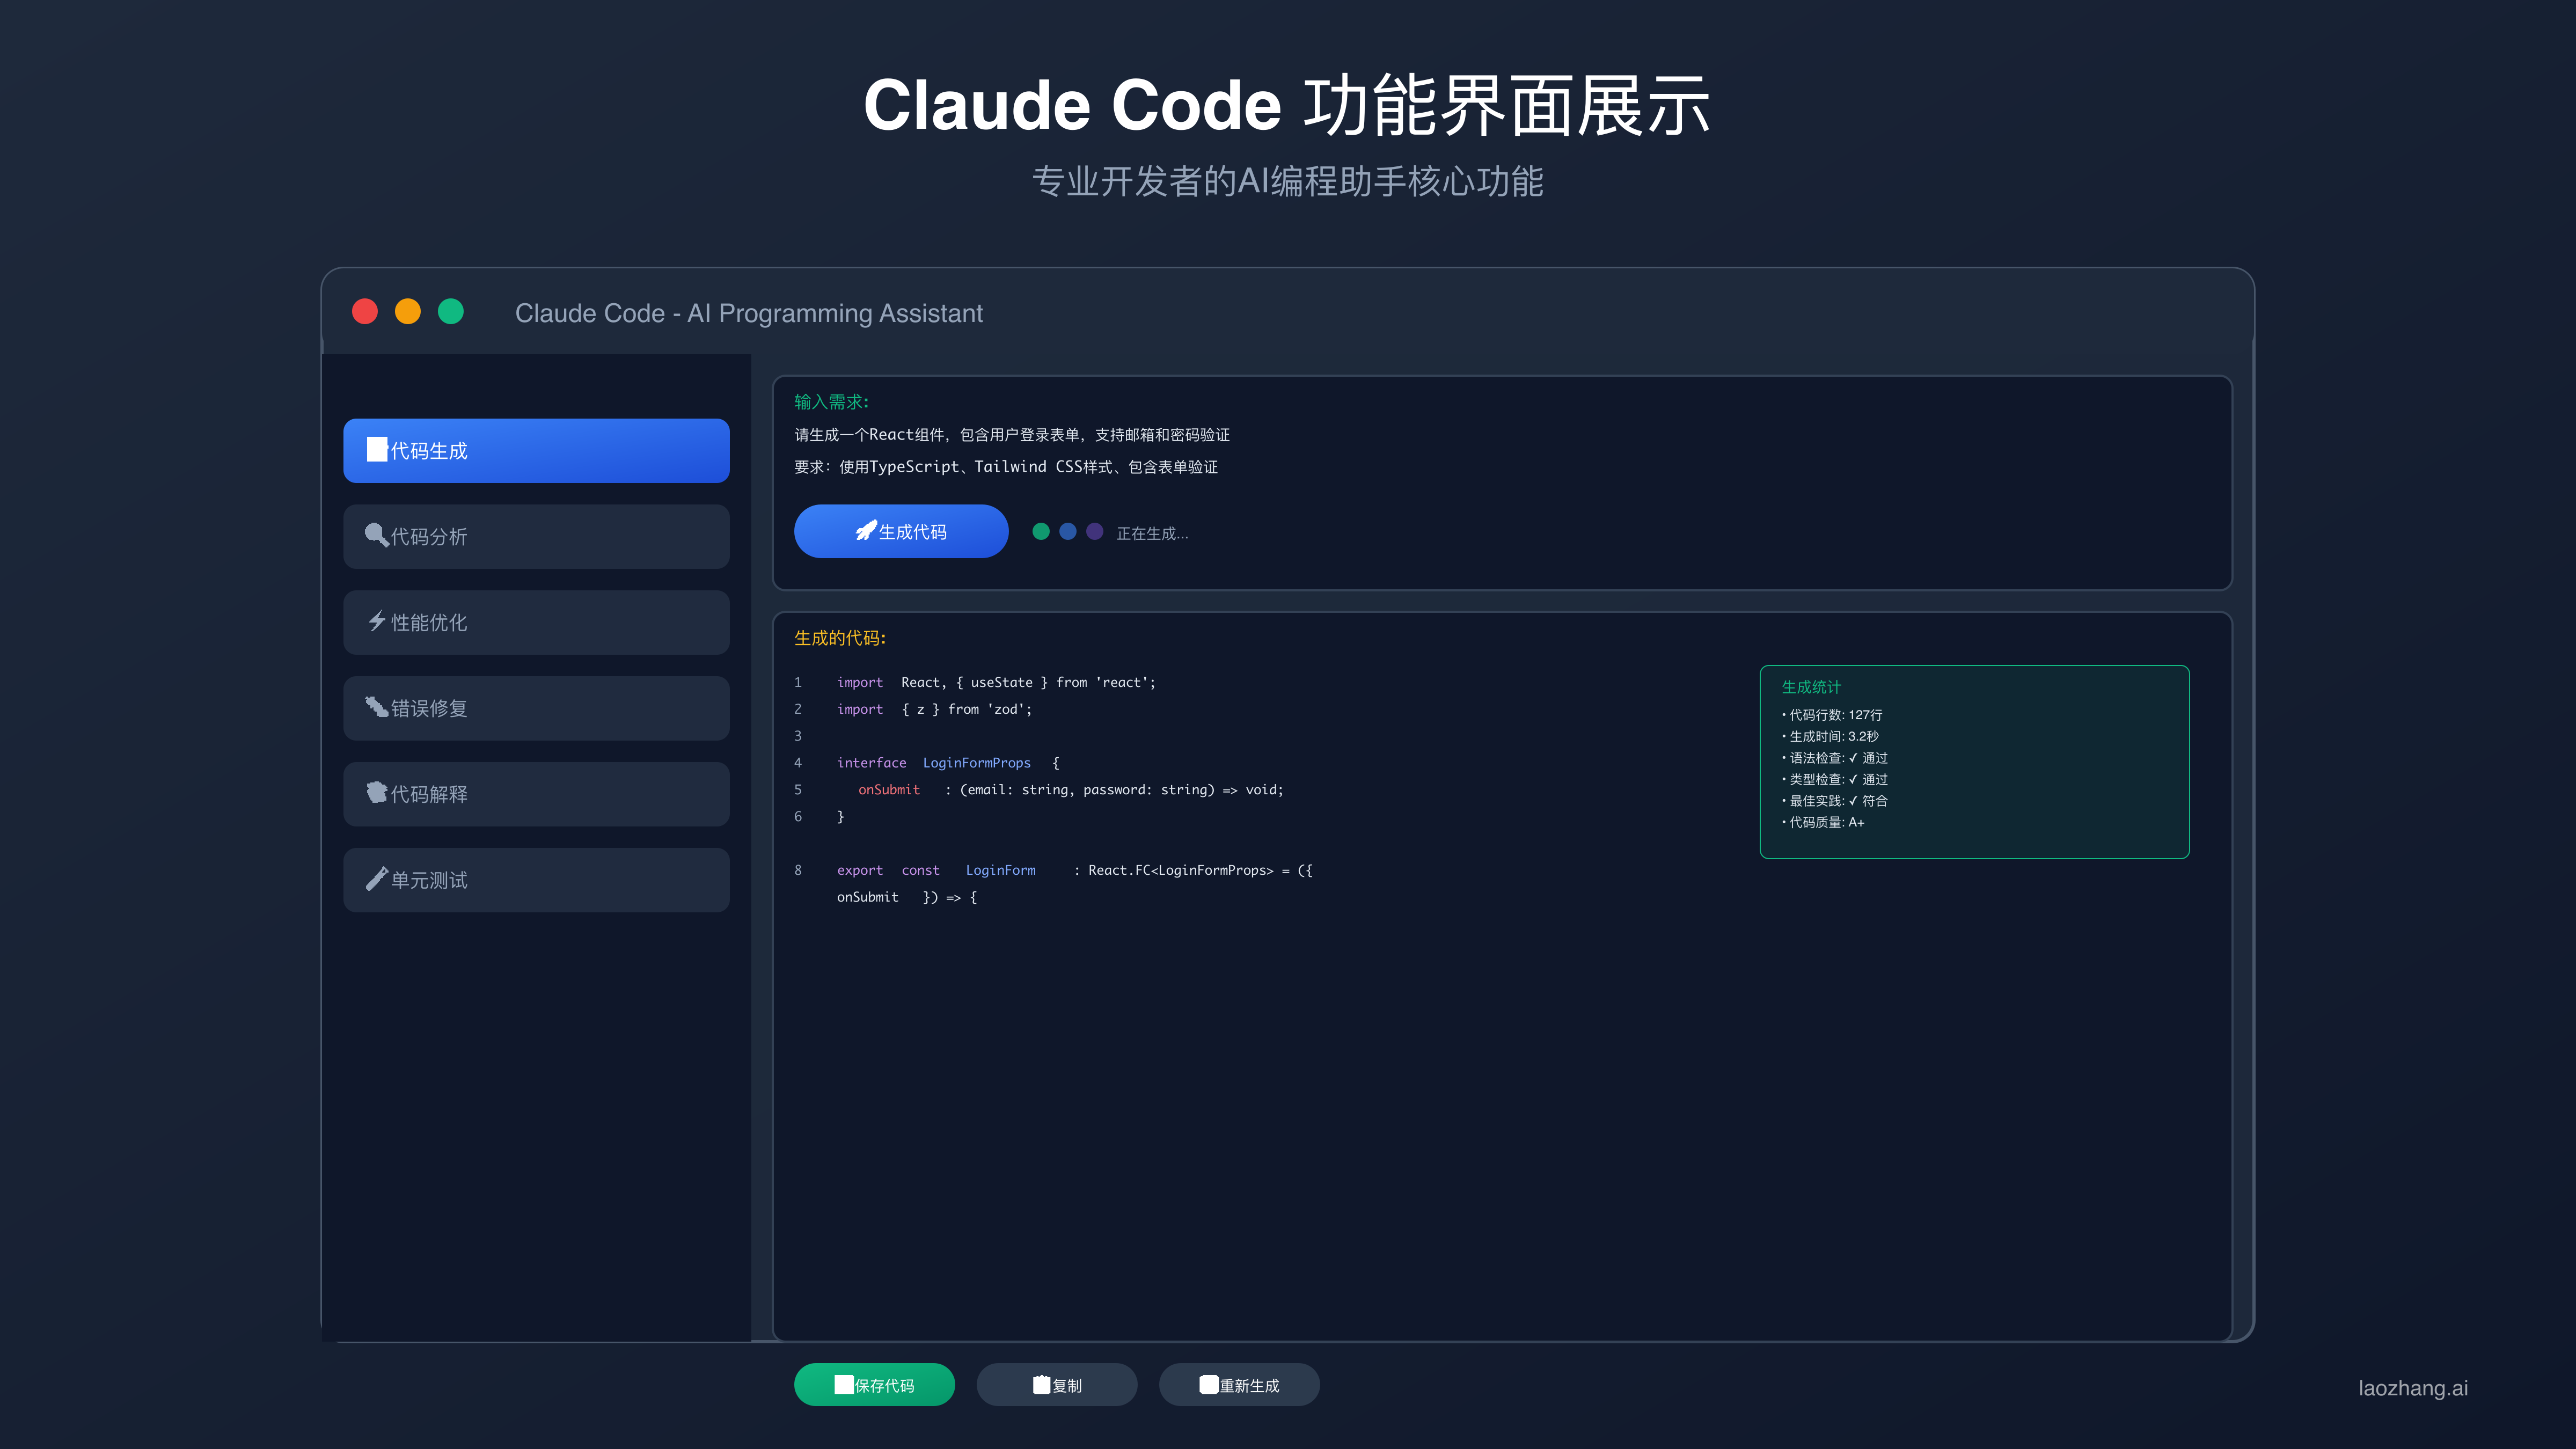Screen dimensions: 2576x1449
Task: Click line number 8 in code gutter
Action: click(x=798, y=870)
